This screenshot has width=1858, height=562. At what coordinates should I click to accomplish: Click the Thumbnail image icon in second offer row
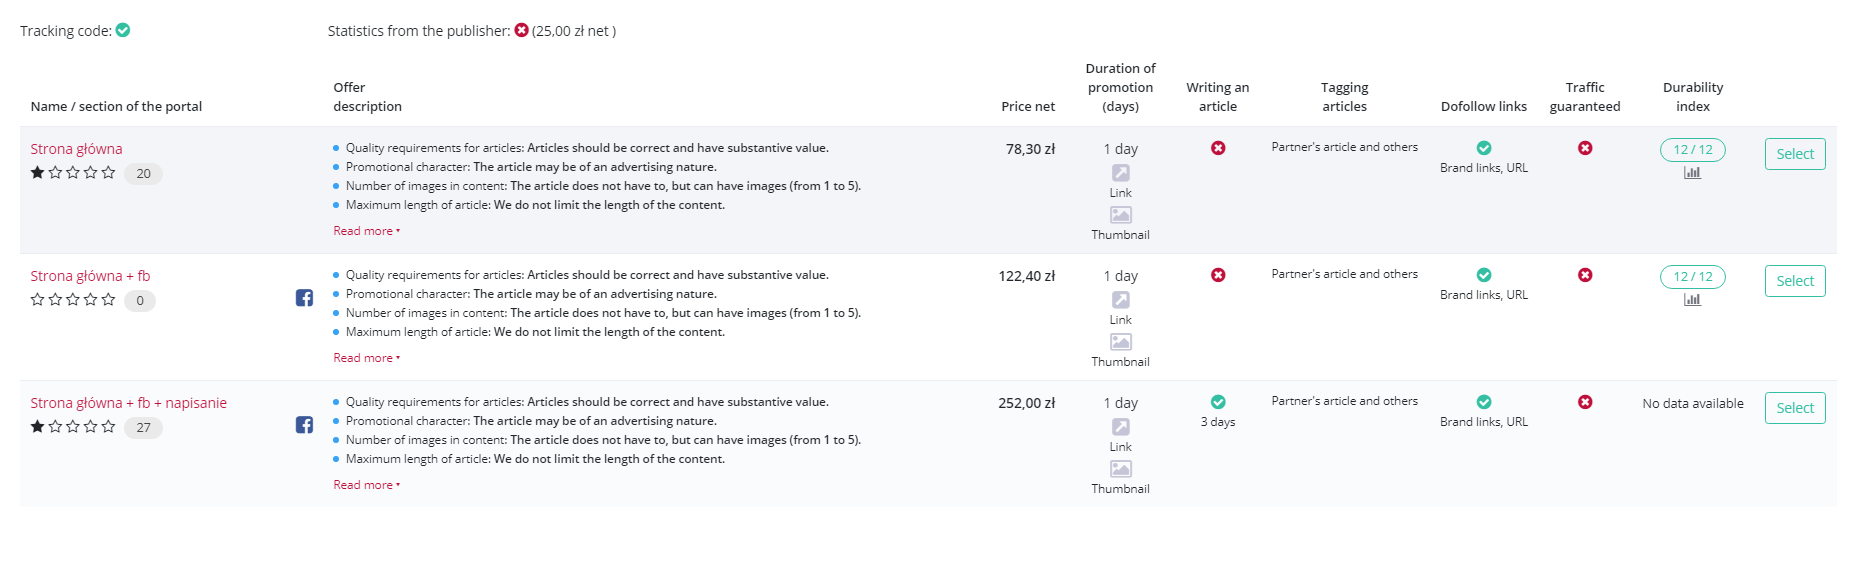click(1121, 342)
